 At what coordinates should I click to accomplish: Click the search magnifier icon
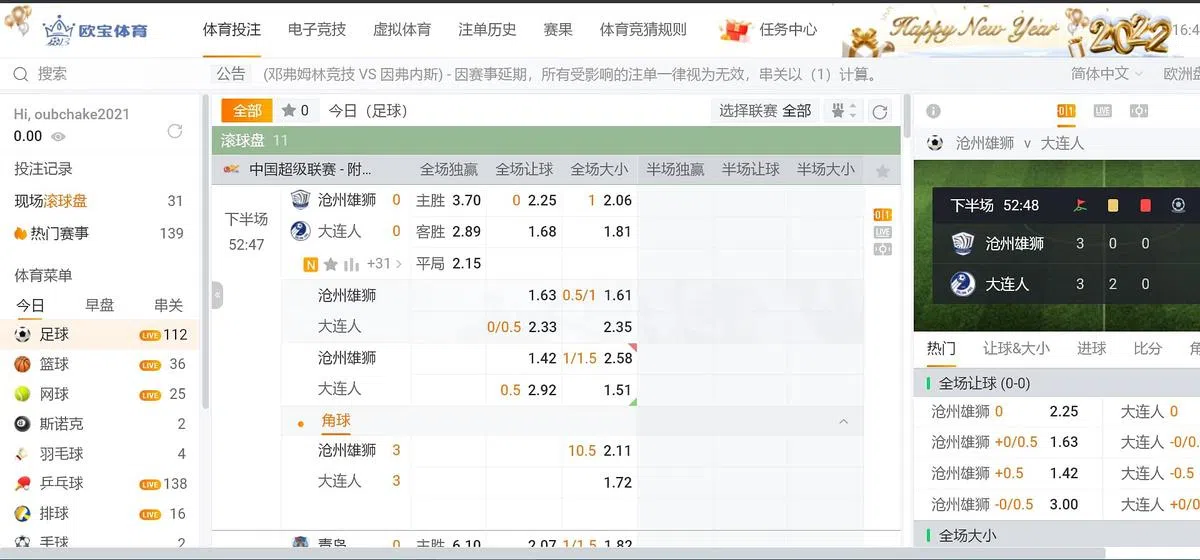point(20,74)
